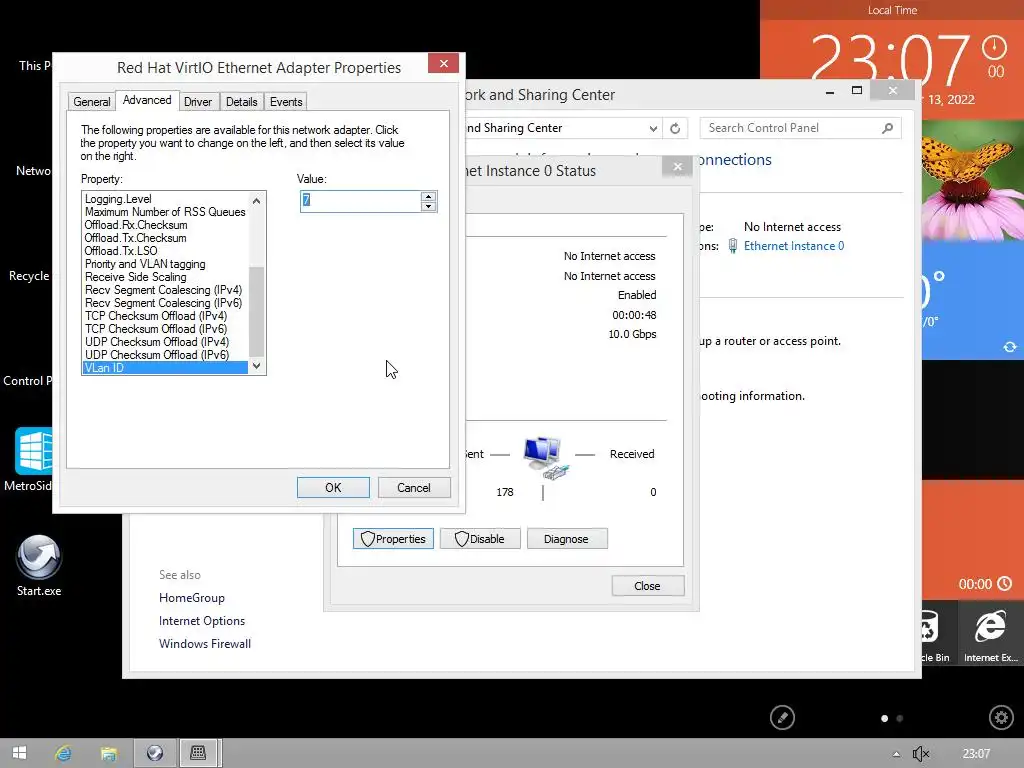This screenshot has width=1024, height=768.
Task: Select Offload.Rx.Checksum property
Action: click(x=165, y=225)
